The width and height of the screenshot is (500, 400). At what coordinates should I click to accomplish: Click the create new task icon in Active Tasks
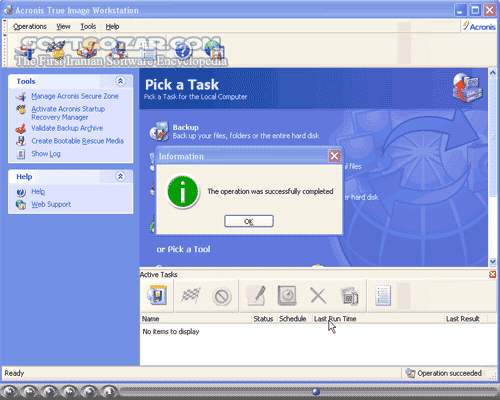157,295
